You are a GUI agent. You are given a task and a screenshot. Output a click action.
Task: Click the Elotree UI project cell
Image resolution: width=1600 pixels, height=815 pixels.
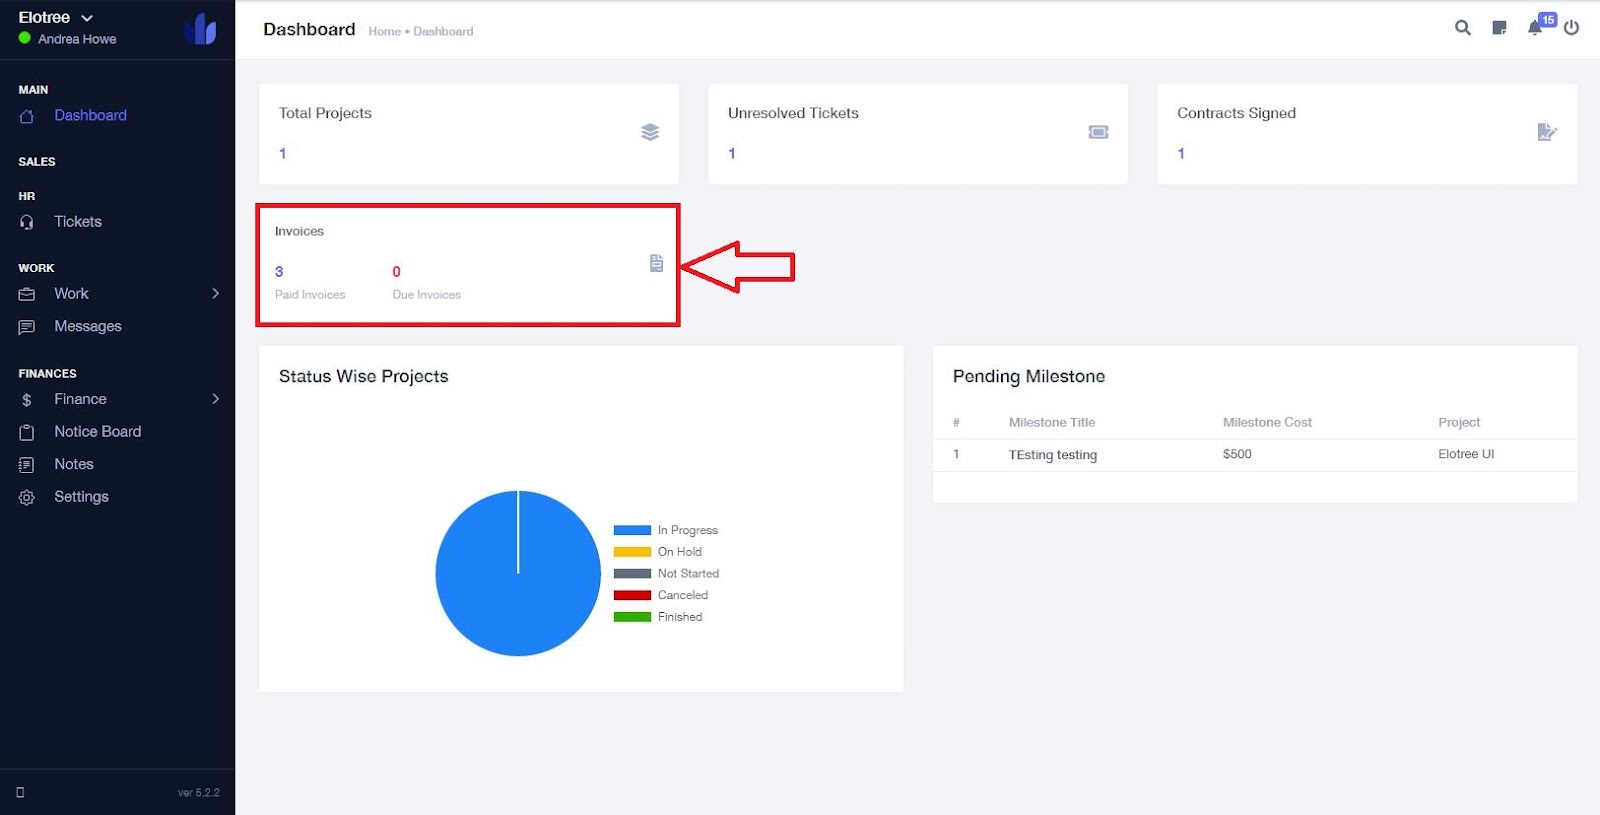(1466, 454)
